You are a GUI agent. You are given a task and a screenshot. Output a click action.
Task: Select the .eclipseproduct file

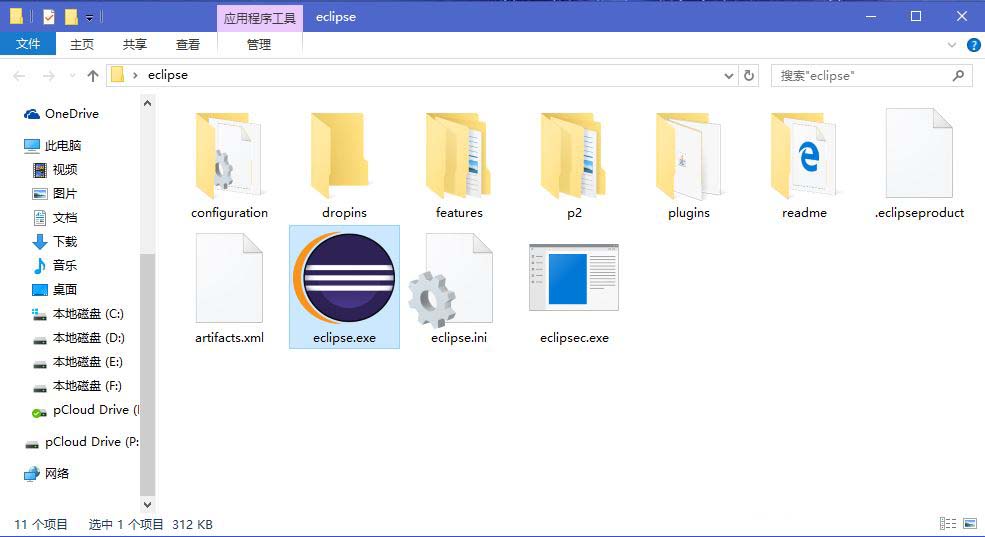click(x=919, y=165)
